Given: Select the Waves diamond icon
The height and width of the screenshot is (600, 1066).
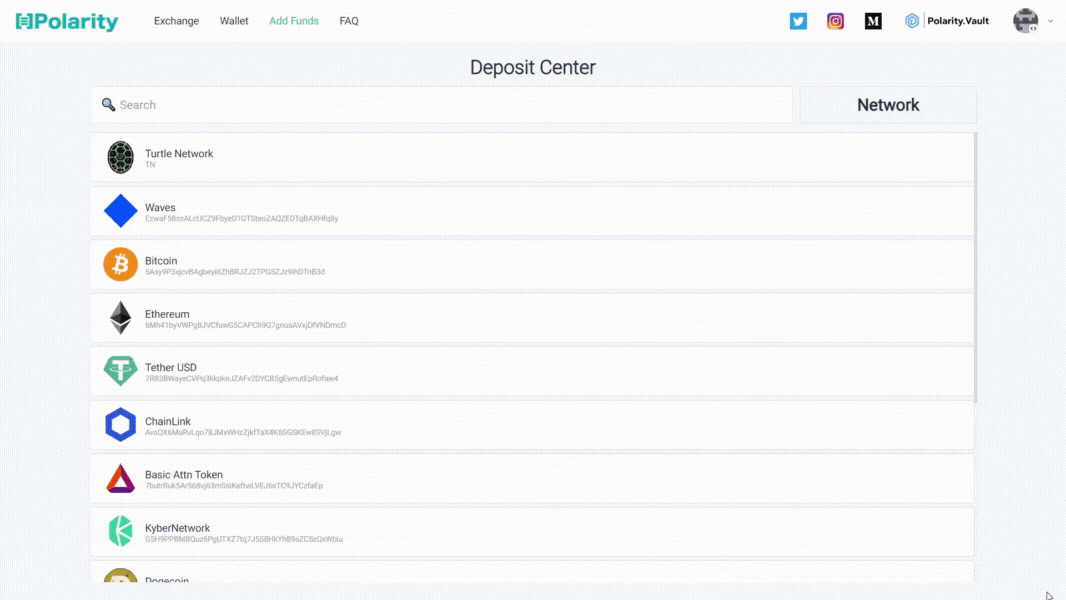Looking at the screenshot, I should coord(120,211).
